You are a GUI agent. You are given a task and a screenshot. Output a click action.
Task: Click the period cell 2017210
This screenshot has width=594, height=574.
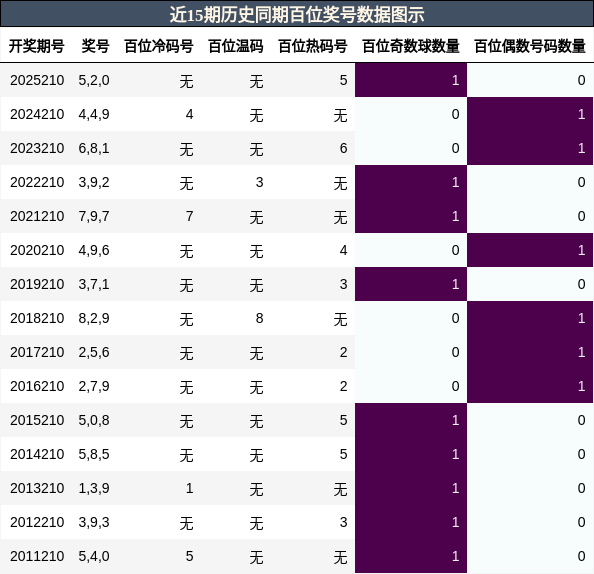[x=37, y=352]
